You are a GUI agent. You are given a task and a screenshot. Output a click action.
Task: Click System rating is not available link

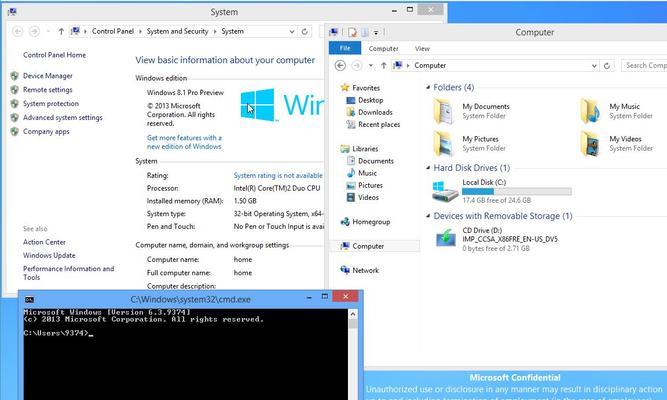coord(278,175)
